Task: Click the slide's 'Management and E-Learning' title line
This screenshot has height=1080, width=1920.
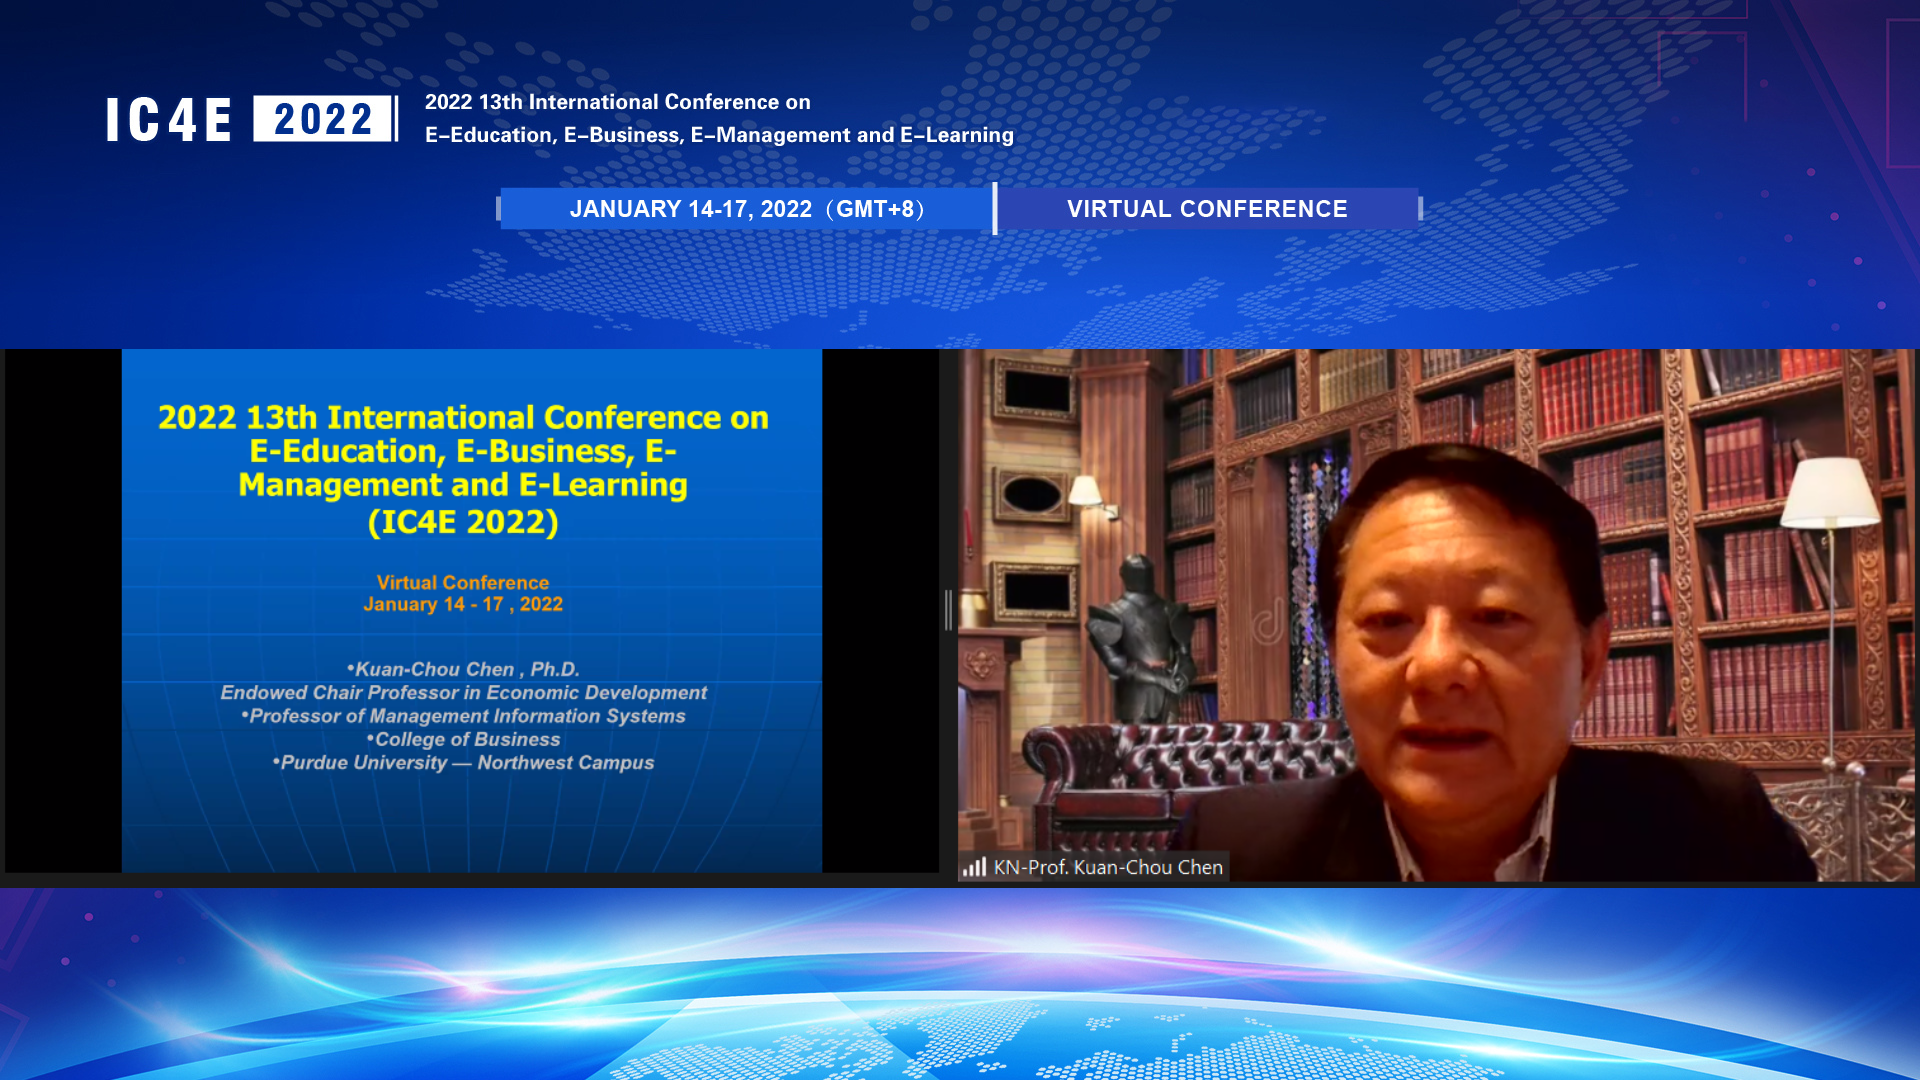Action: pos(463,485)
